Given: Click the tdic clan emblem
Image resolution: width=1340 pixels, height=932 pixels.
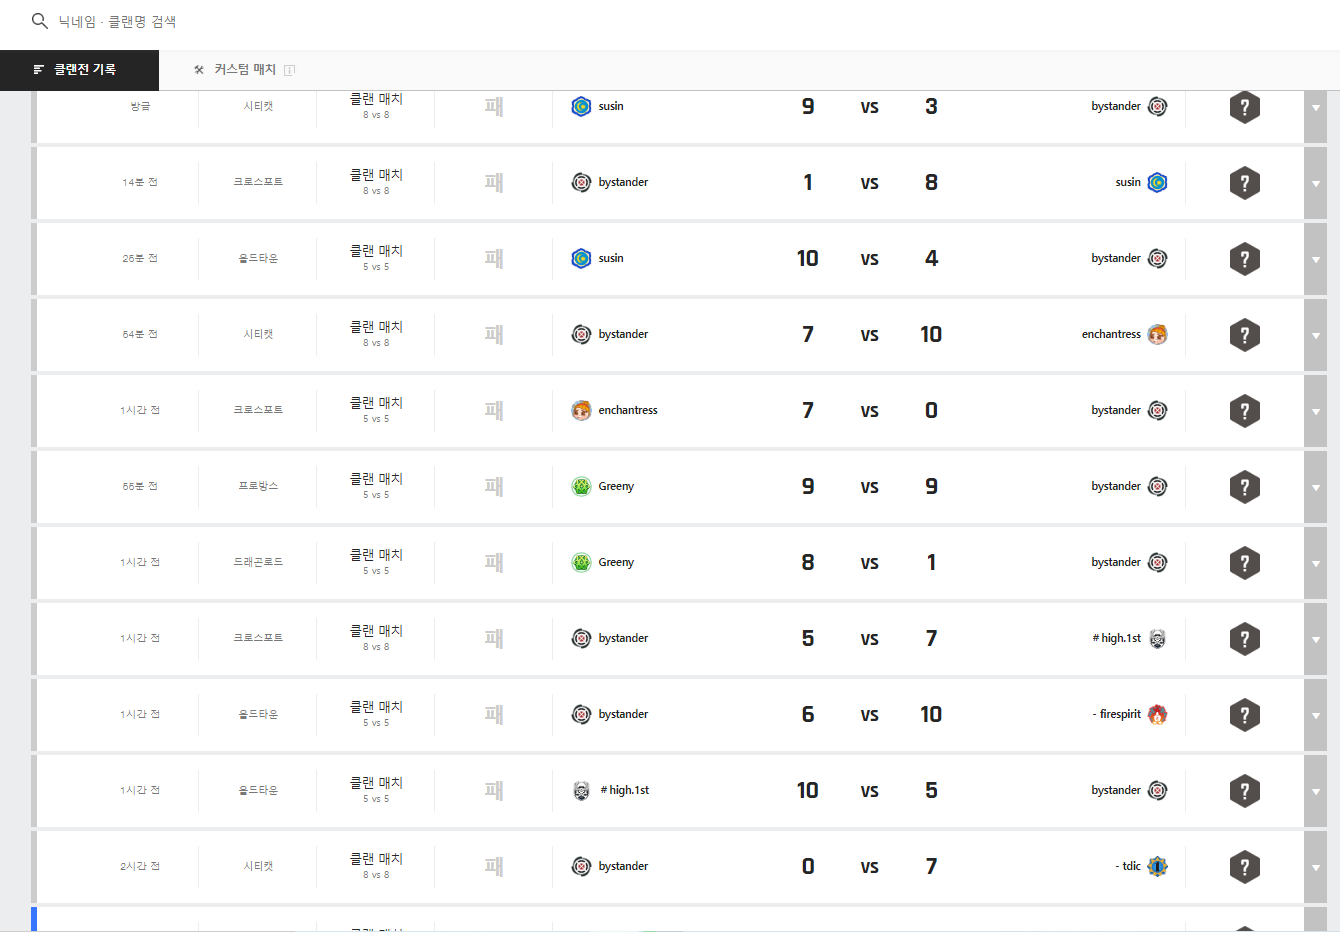Looking at the screenshot, I should pos(1157,866).
